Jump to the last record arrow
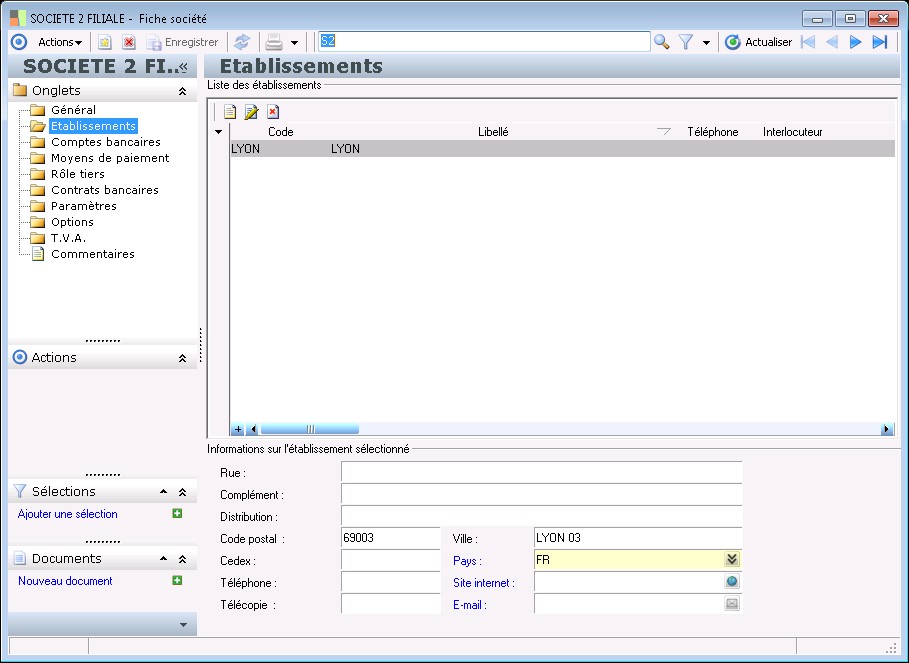 coord(880,42)
